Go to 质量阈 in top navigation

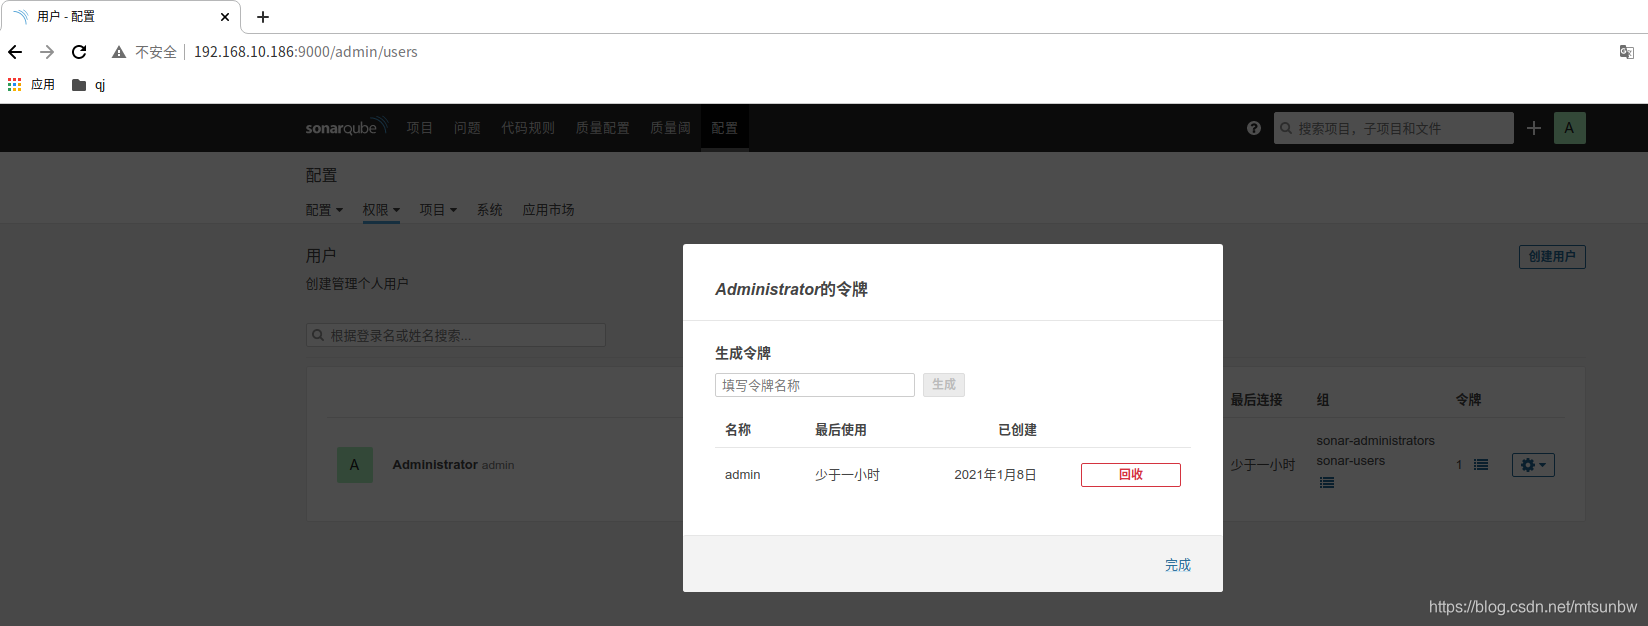pos(670,128)
